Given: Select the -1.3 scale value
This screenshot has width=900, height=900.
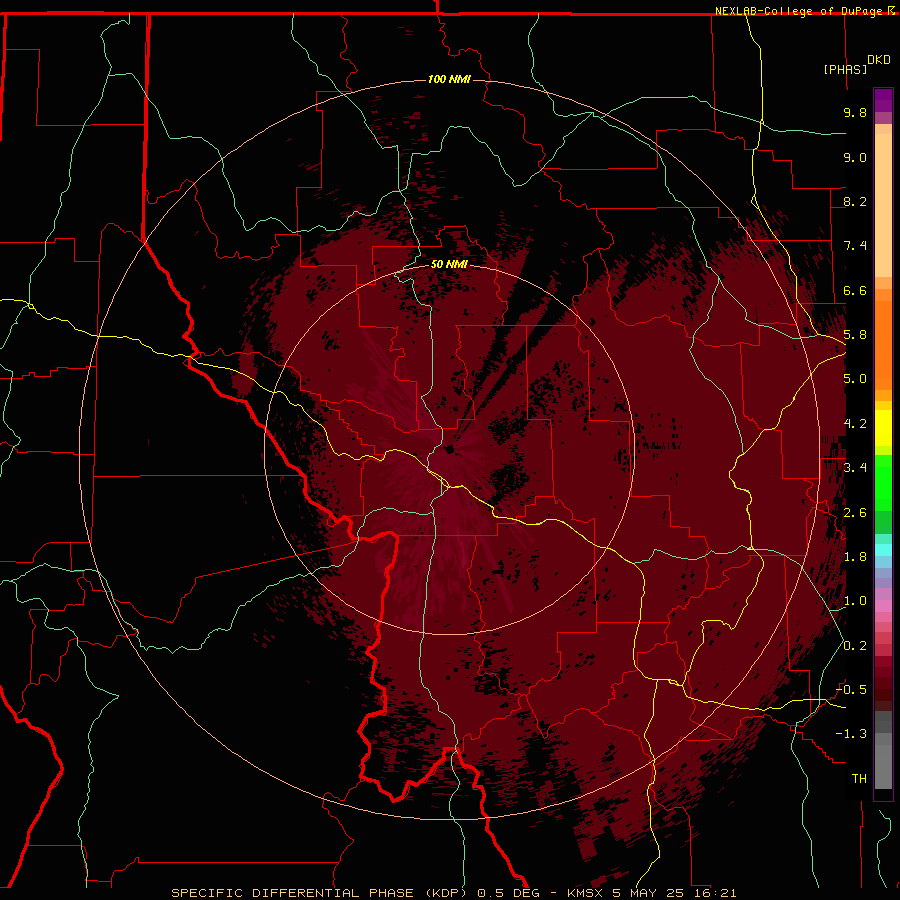Looking at the screenshot, I should pos(851,734).
